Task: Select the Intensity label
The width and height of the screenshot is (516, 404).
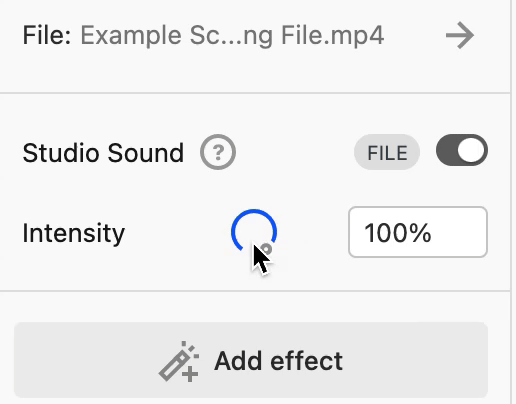Action: coord(74,233)
